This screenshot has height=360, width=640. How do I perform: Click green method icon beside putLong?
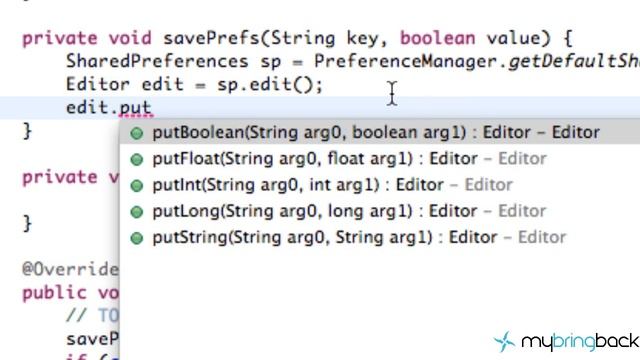point(137,212)
